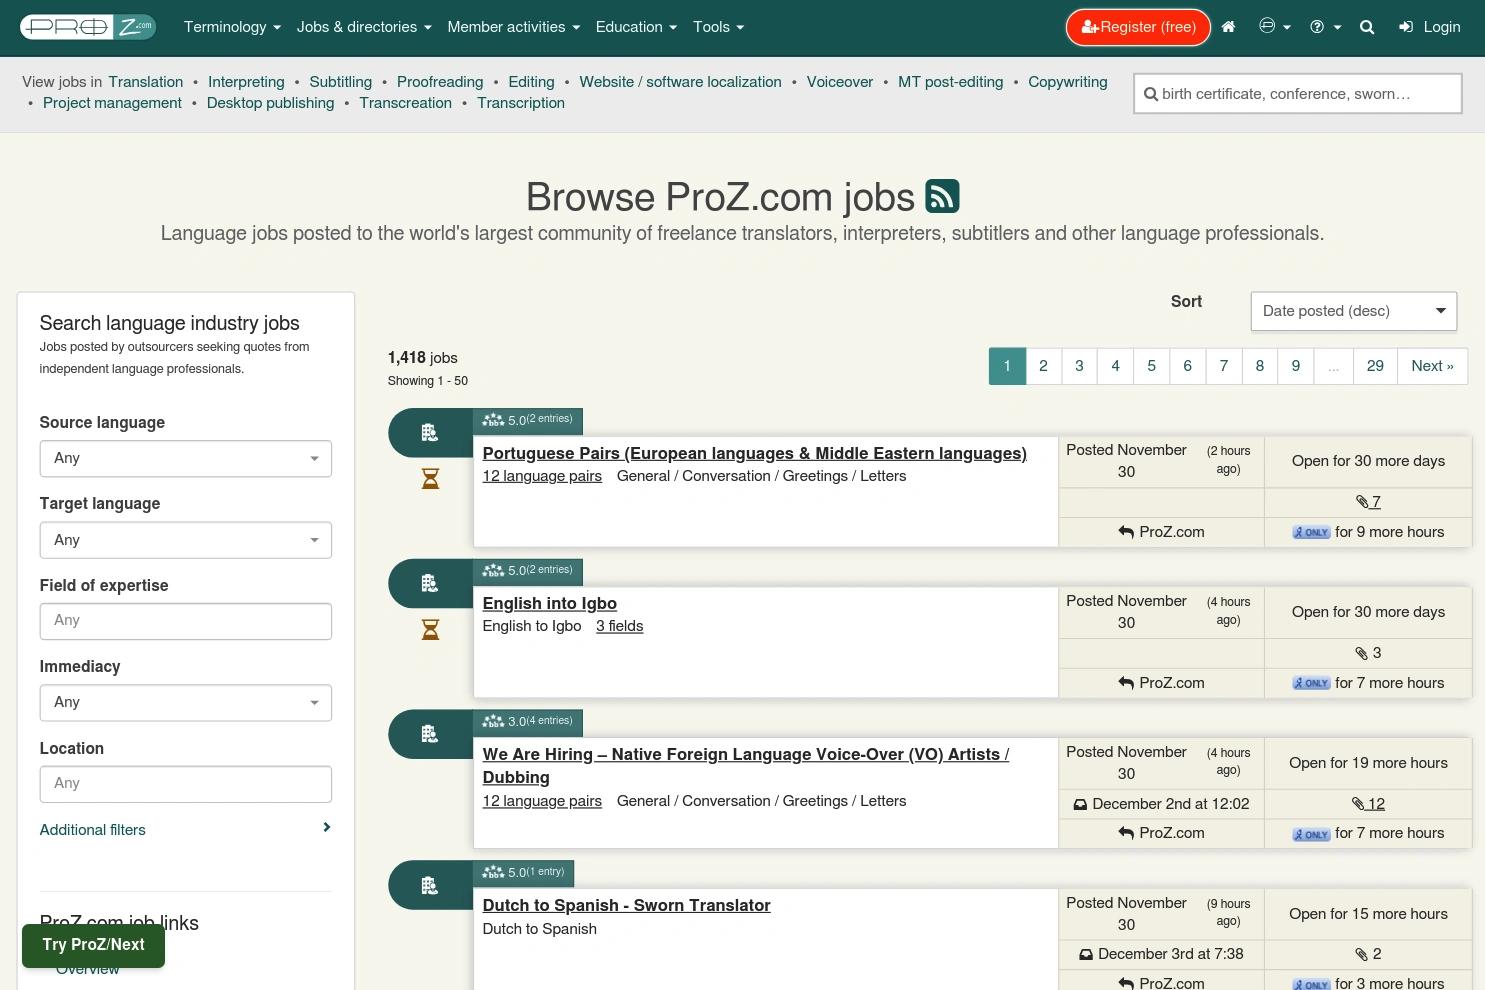1485x990 pixels.
Task: Click the hourglass icon for English into Igbo
Action: 430,630
